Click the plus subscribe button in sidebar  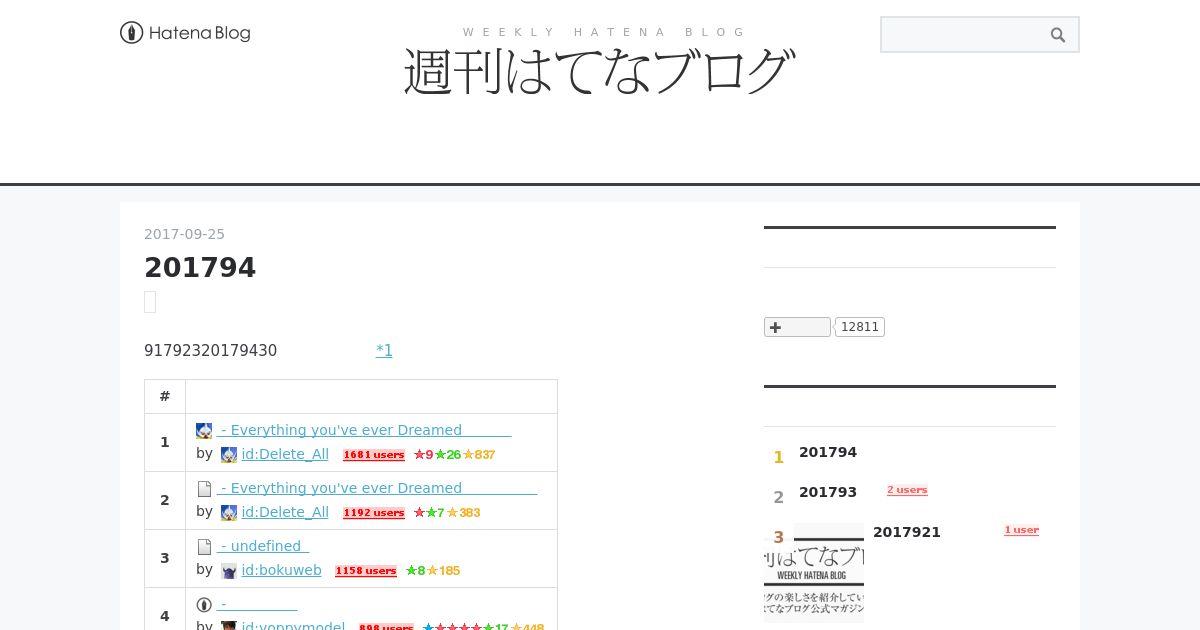tap(797, 327)
